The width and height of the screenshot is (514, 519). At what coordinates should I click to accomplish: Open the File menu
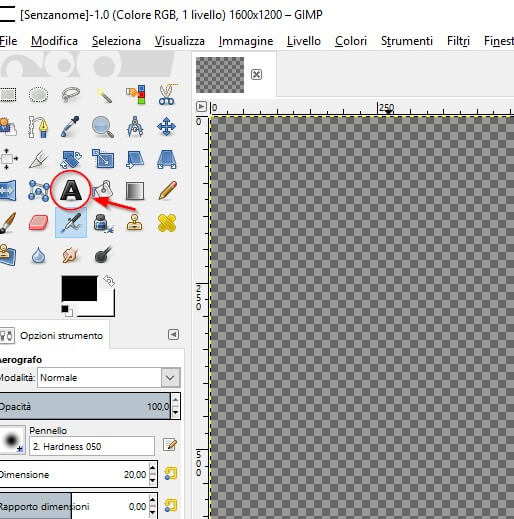tap(8, 41)
